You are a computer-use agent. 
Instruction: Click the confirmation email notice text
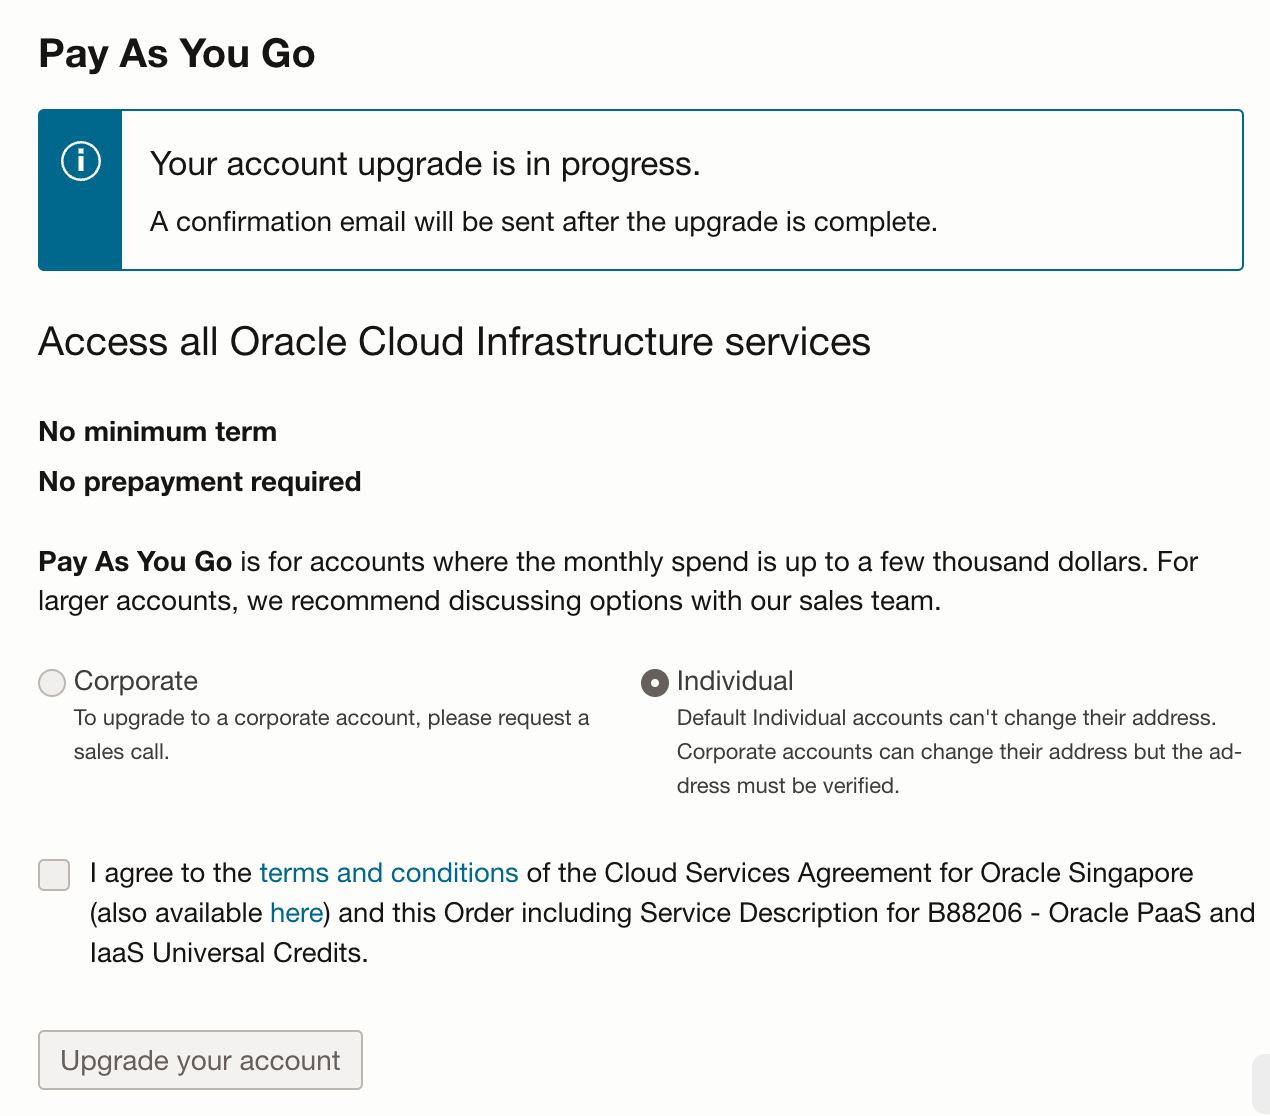click(543, 222)
